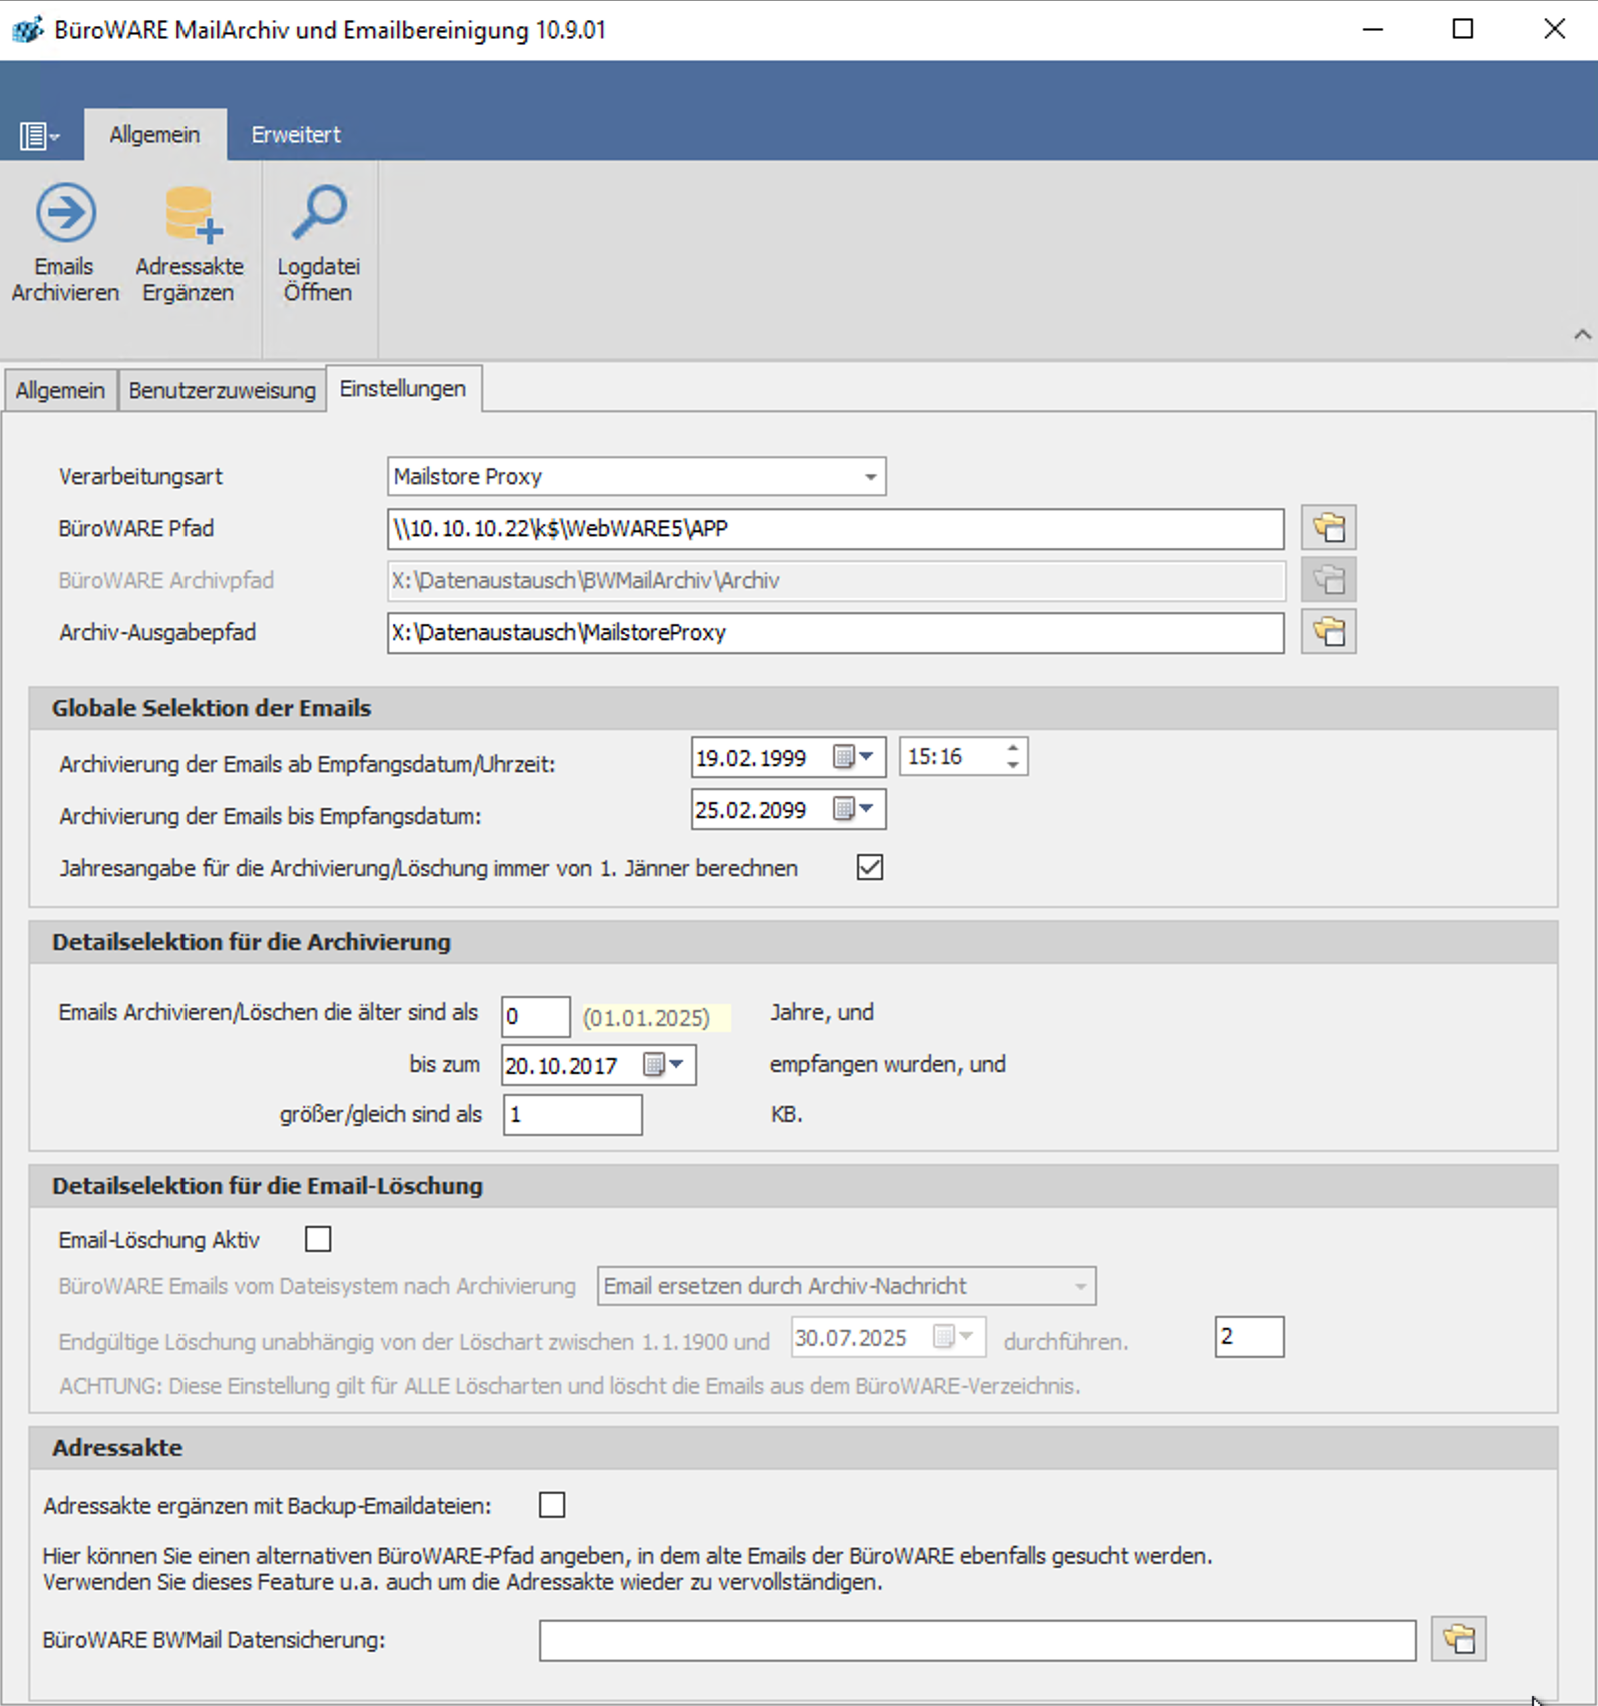Collapse the ribbon using the chevron arrow

pos(1581,335)
